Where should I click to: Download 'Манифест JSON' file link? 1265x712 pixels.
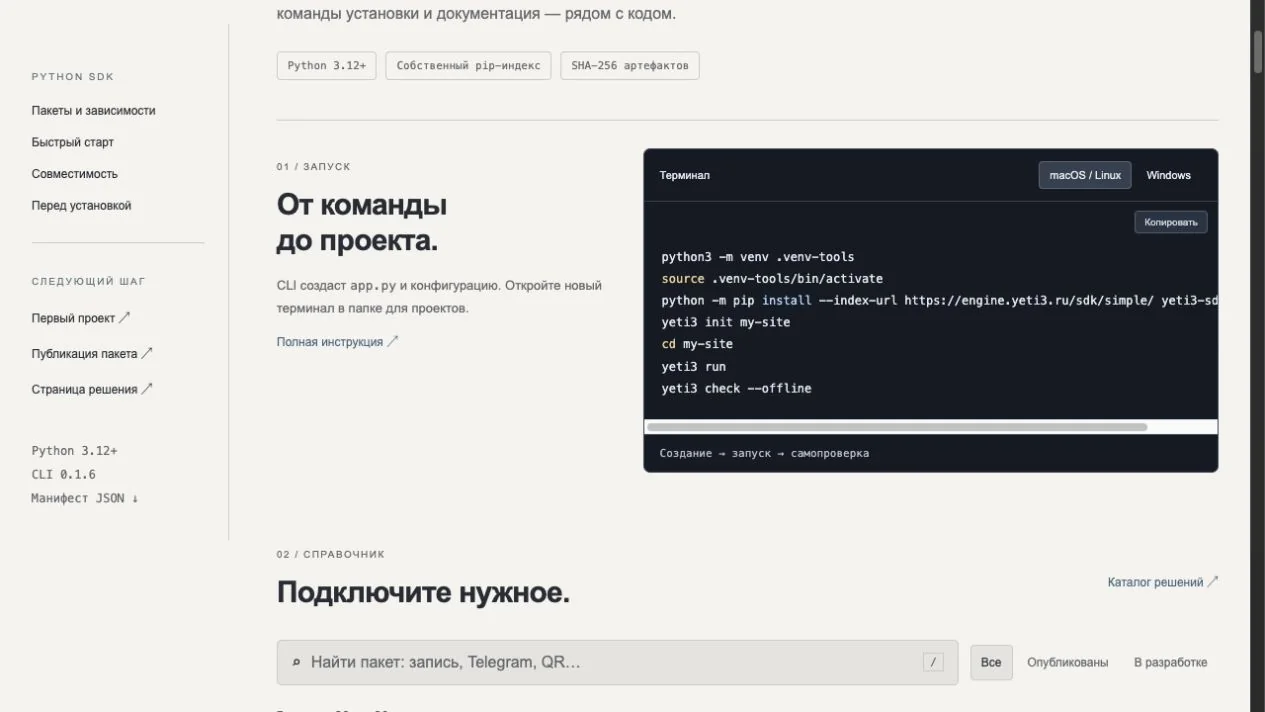click(85, 498)
